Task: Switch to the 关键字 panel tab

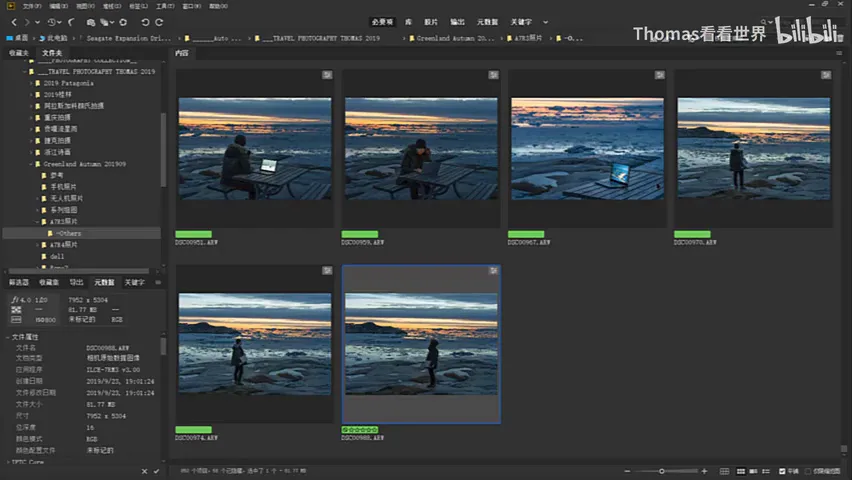Action: (x=134, y=283)
